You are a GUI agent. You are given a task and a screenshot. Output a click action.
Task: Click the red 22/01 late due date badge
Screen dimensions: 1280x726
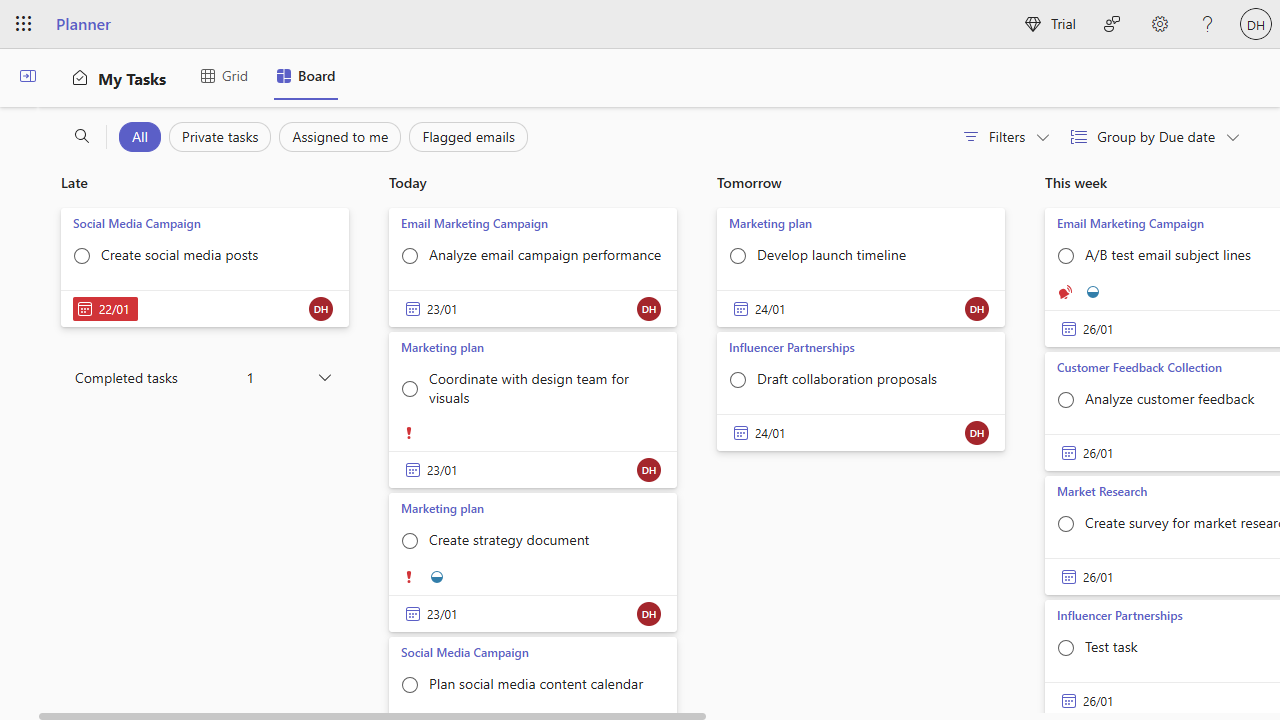105,309
